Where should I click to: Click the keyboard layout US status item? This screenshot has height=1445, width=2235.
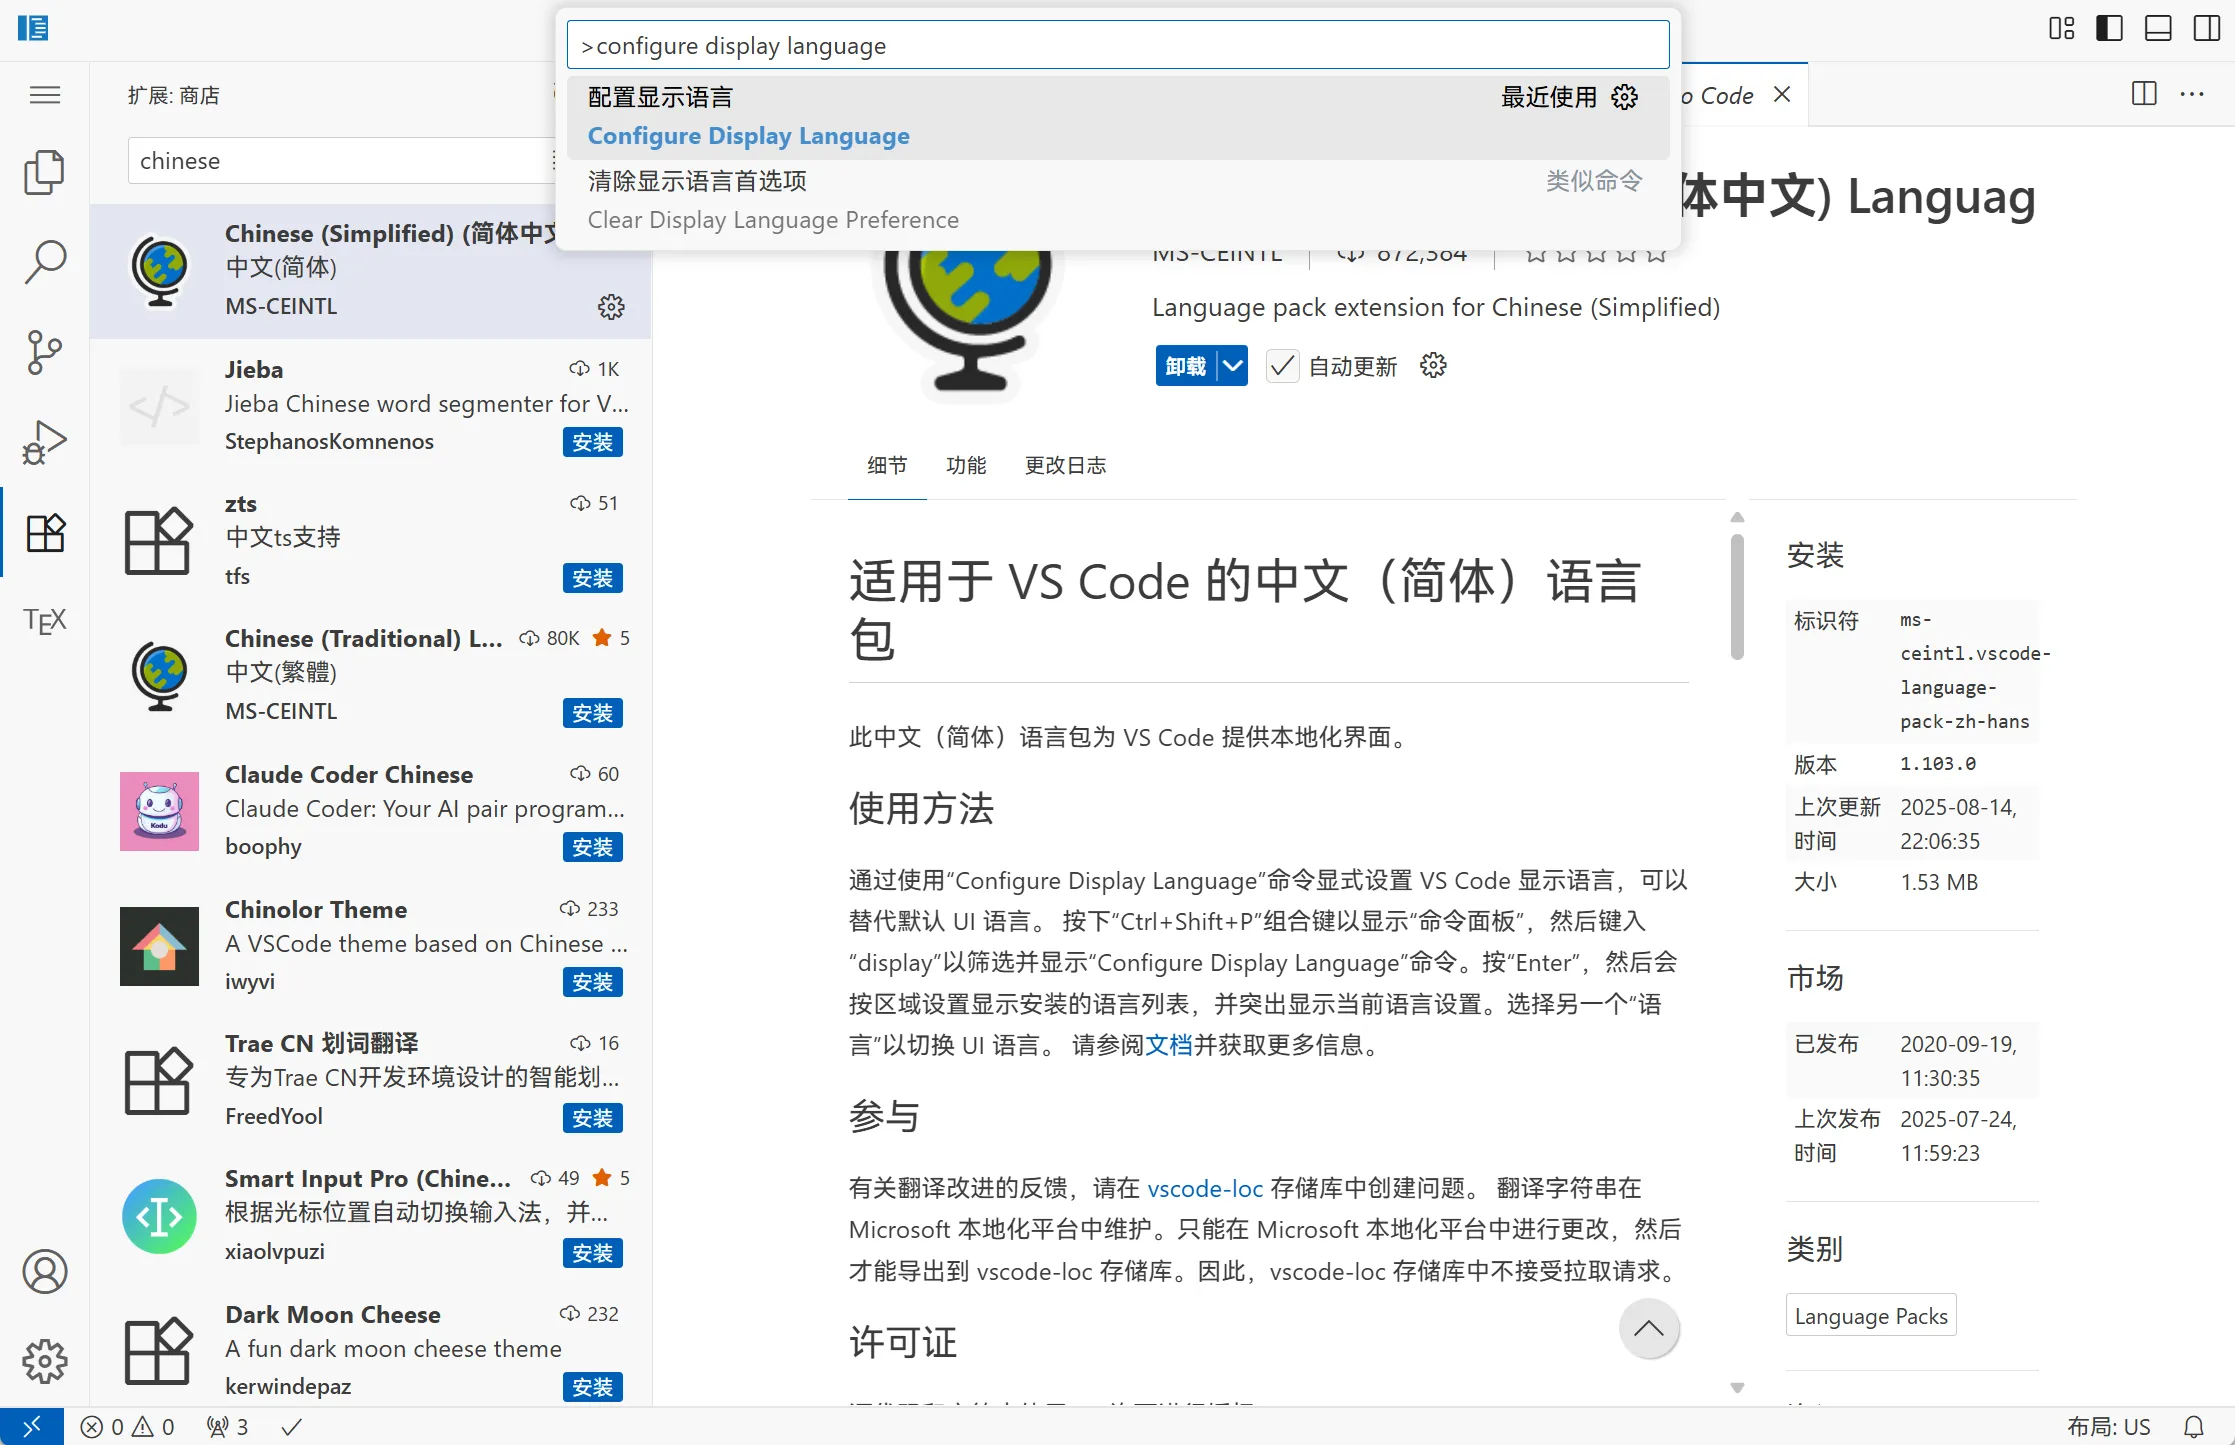coord(2109,1427)
